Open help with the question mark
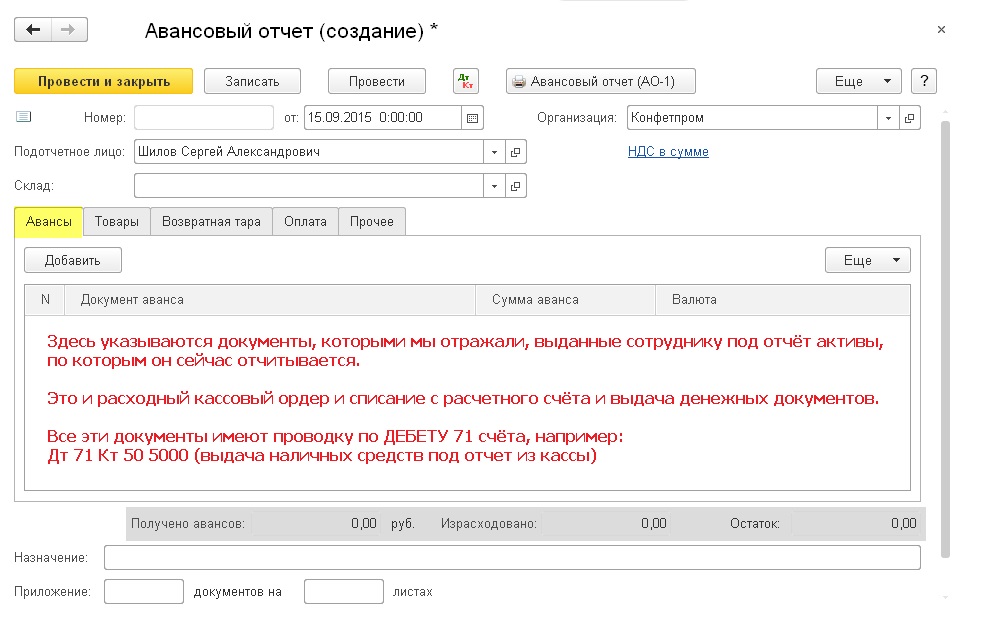This screenshot has width=989, height=621. click(924, 81)
